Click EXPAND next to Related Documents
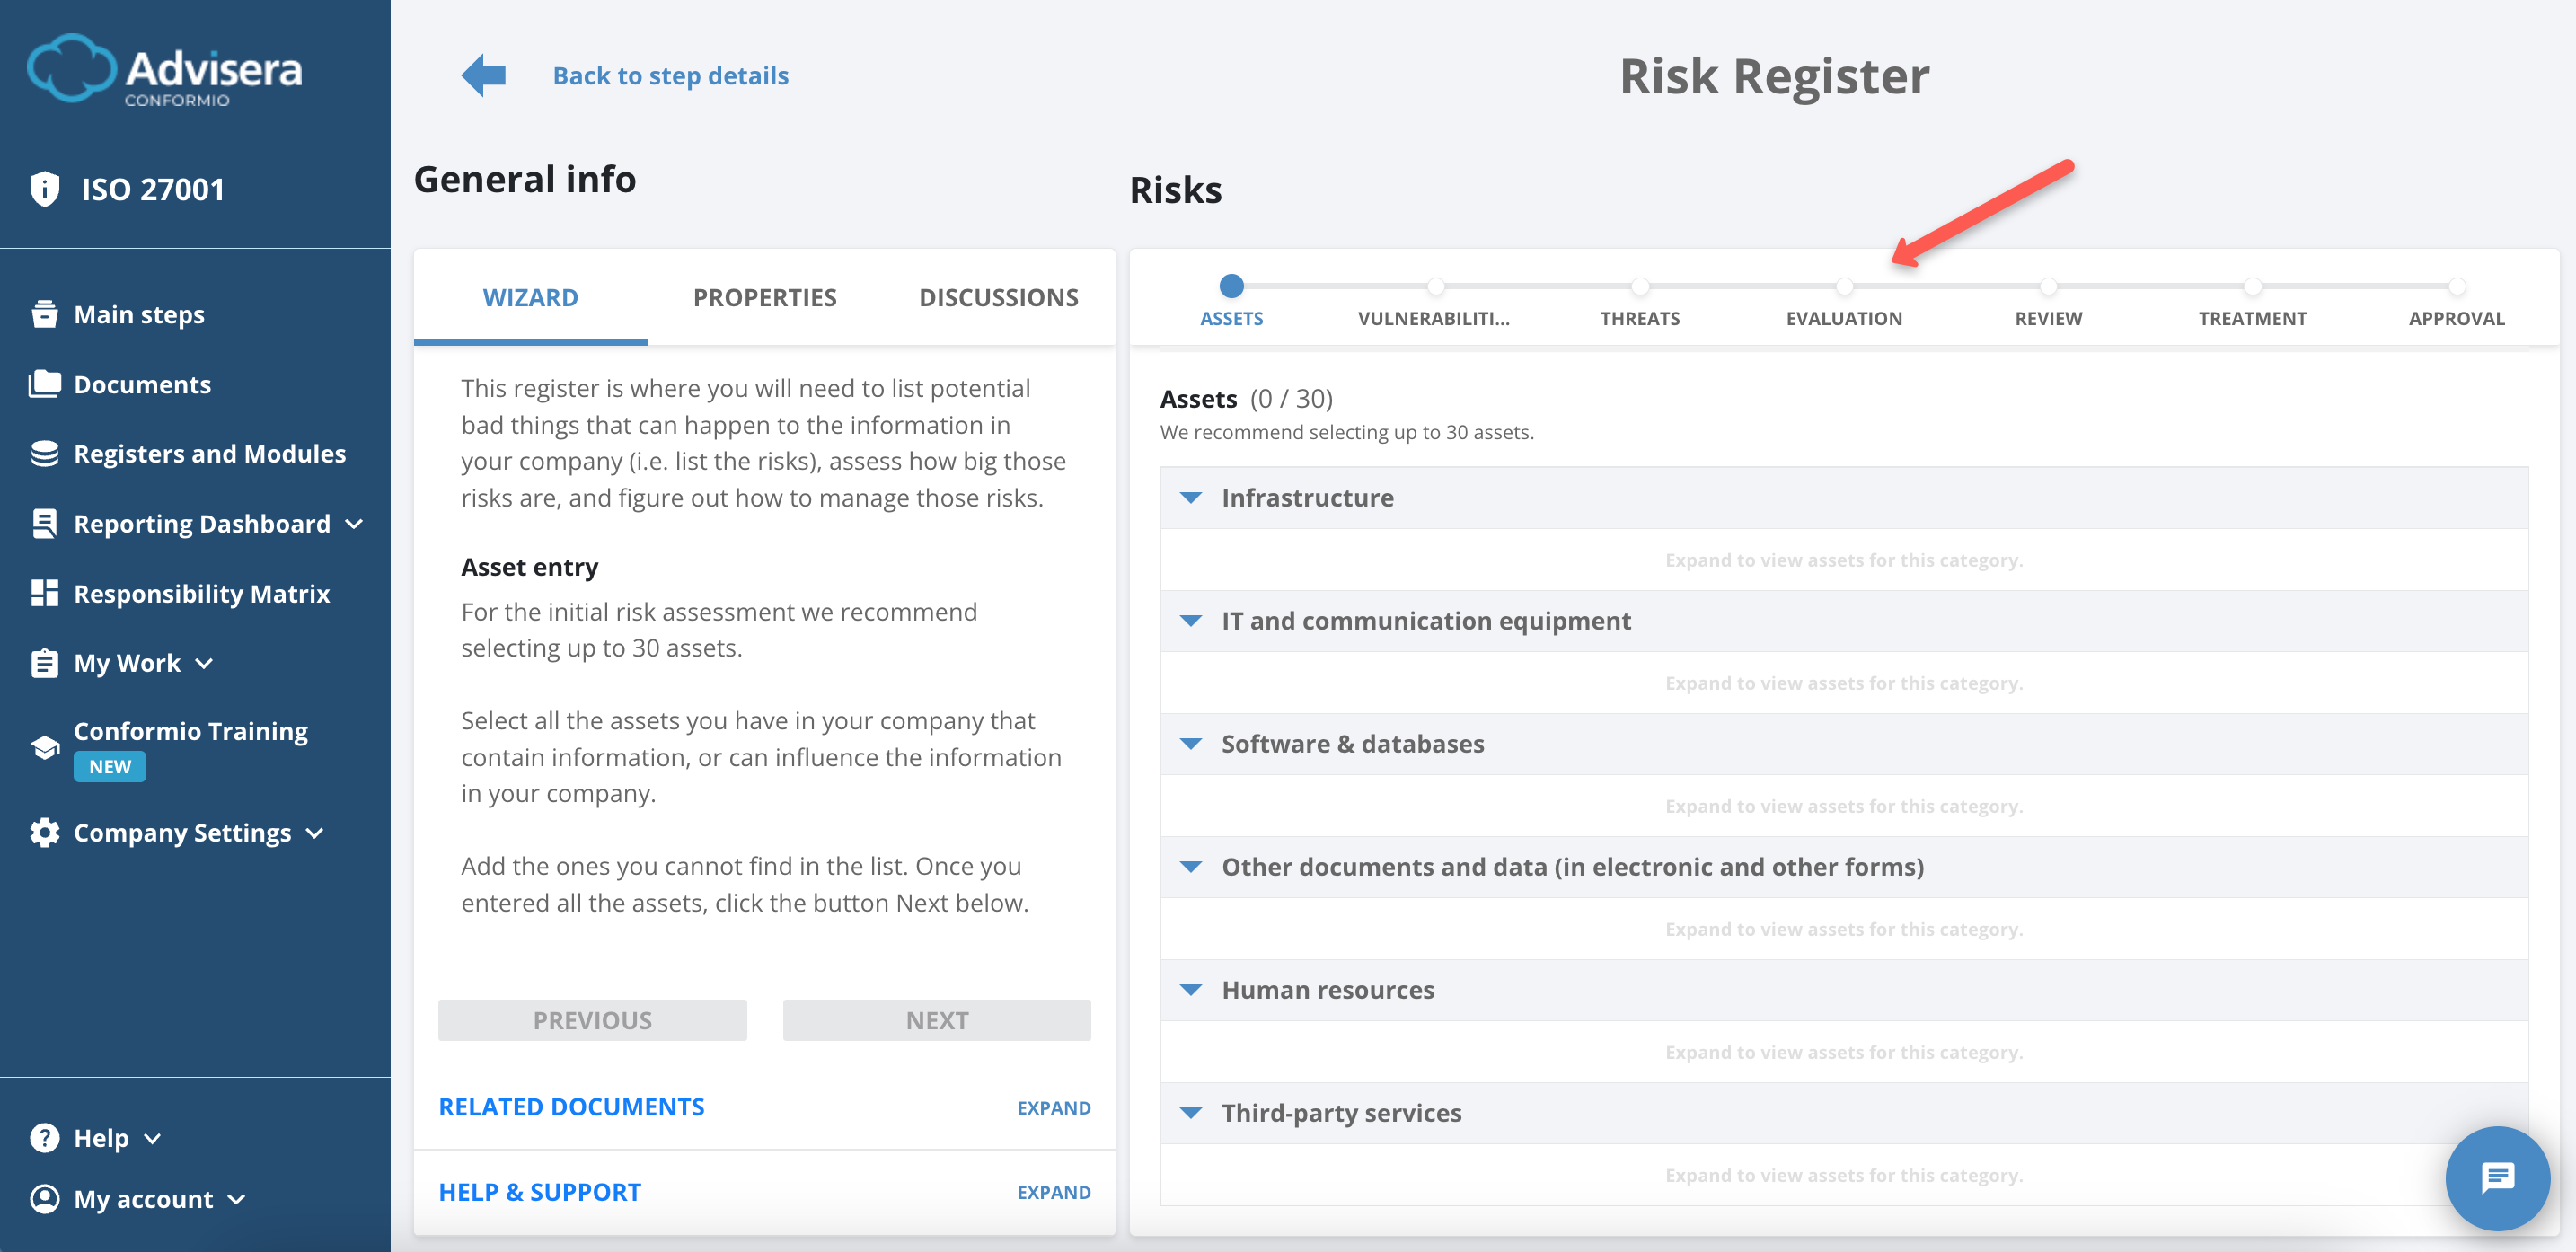The width and height of the screenshot is (2576, 1252). (1053, 1107)
